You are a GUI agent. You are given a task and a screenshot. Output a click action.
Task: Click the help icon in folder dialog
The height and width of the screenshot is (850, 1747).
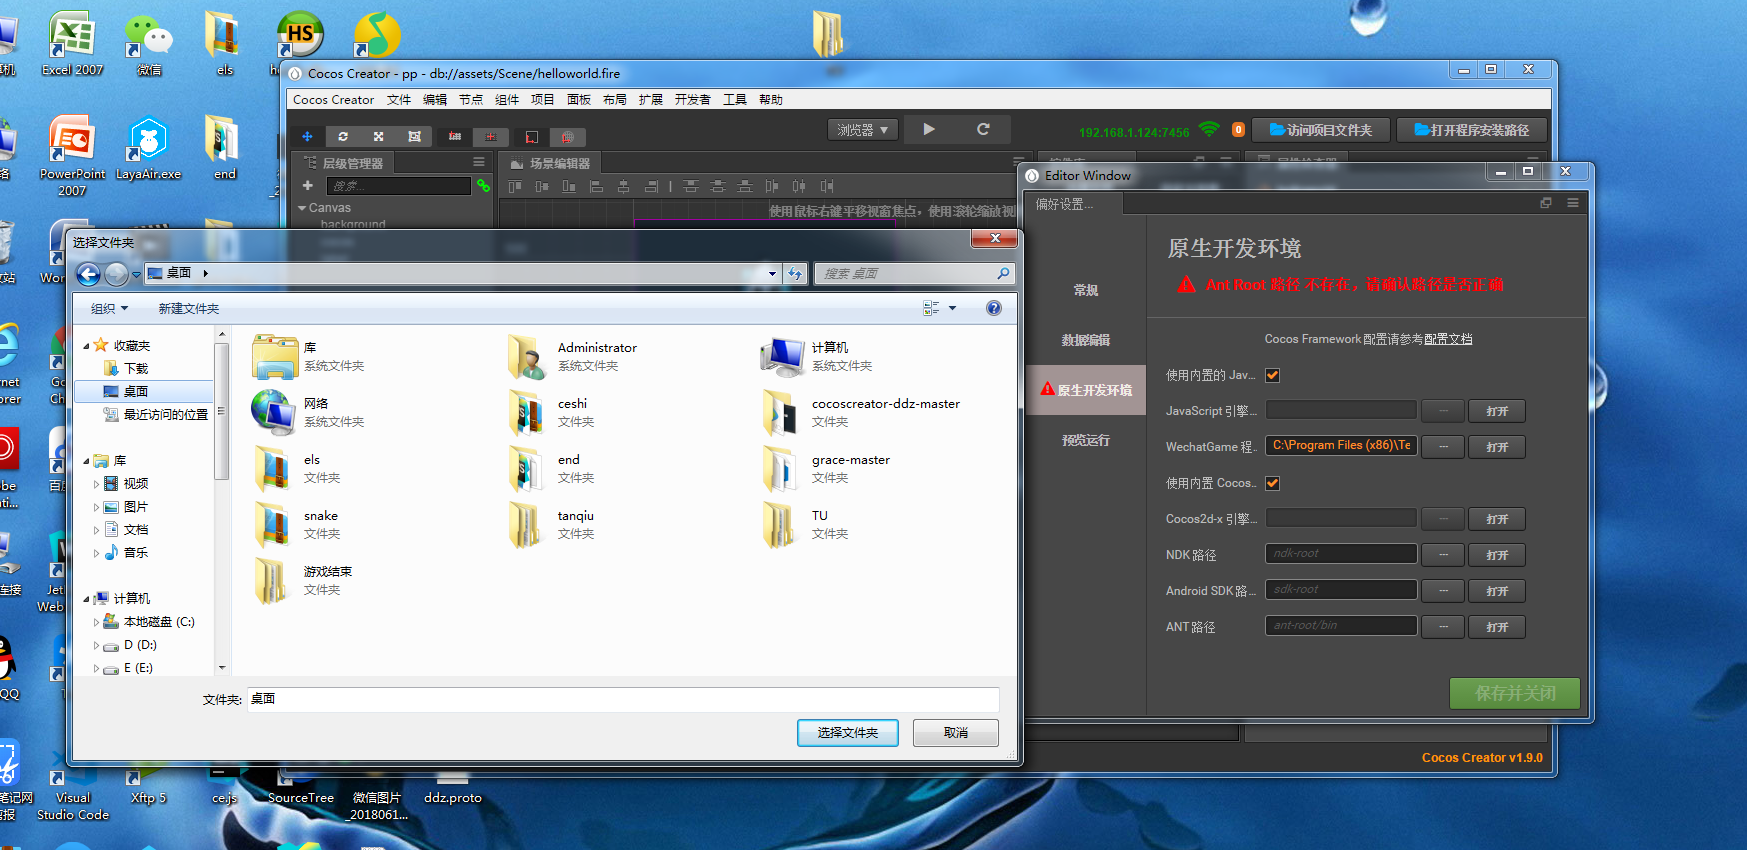click(x=993, y=308)
